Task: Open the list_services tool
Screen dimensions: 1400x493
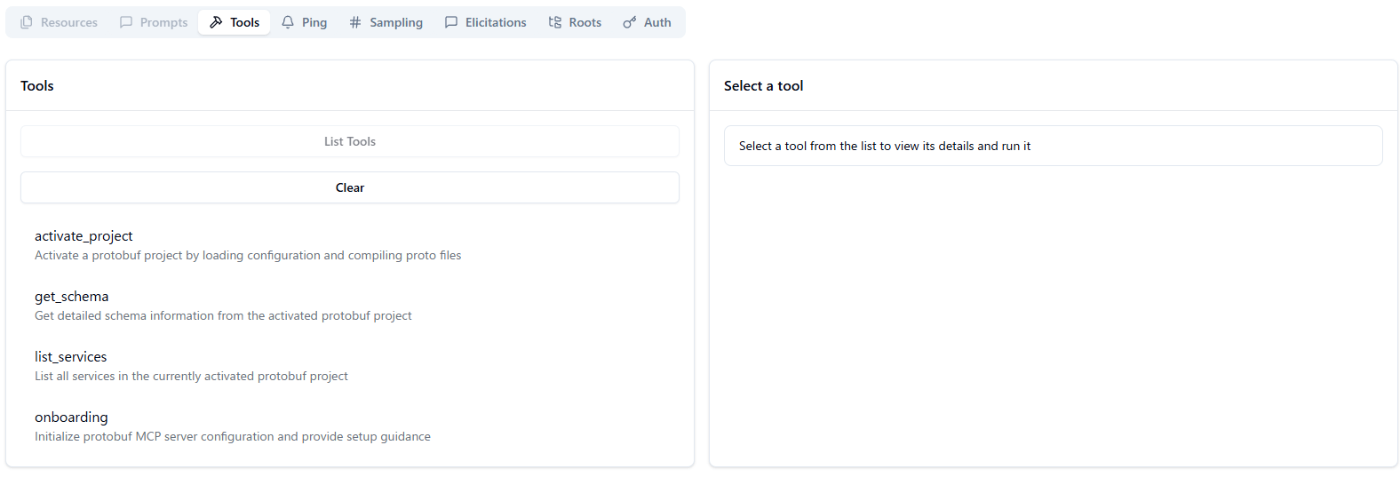Action: click(x=71, y=356)
